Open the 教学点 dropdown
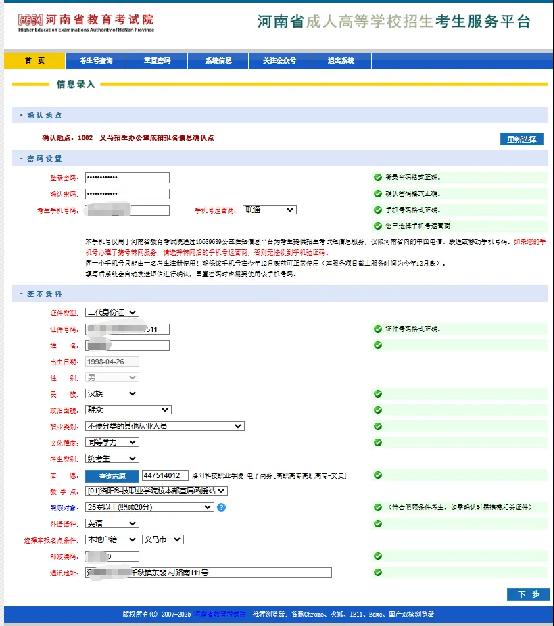 point(156,491)
